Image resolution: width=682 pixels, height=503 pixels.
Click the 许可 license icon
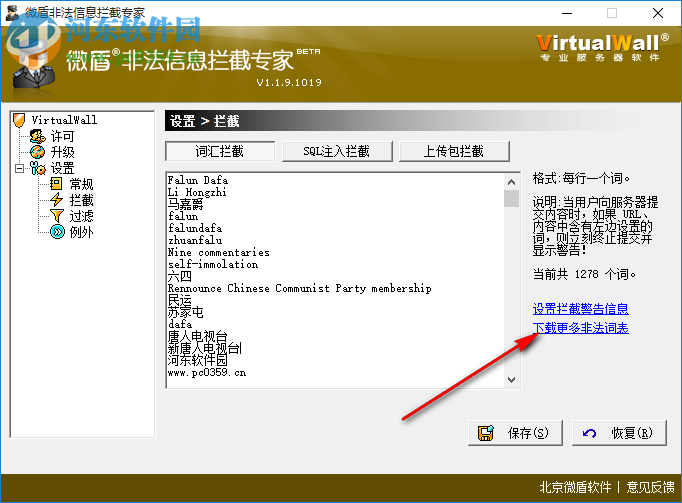(x=37, y=136)
